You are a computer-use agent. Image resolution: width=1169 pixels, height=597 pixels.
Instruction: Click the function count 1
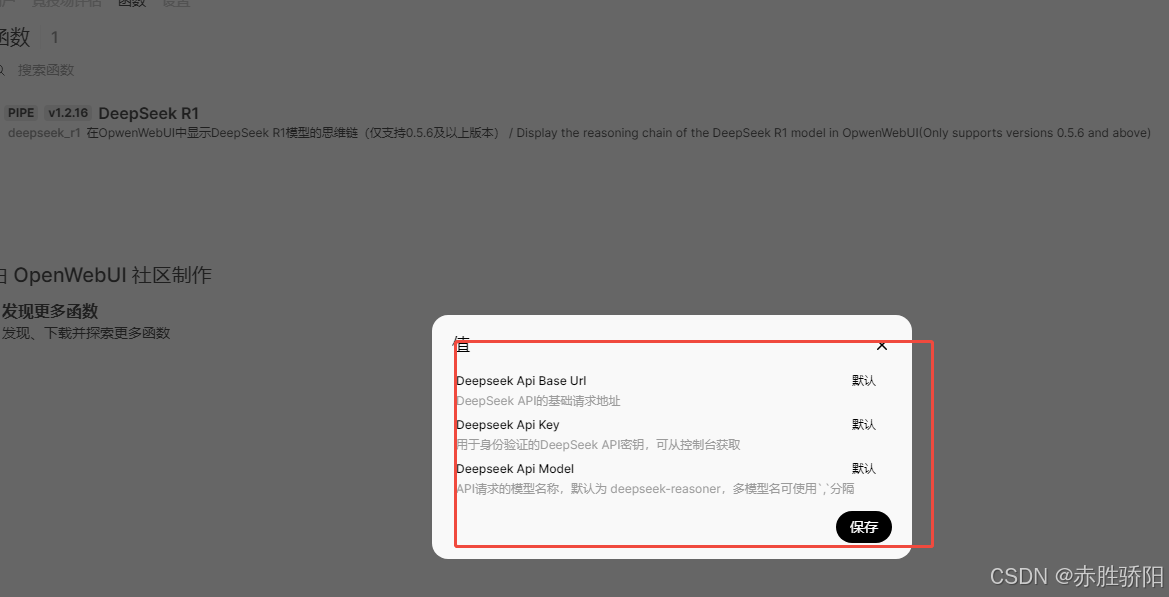point(54,37)
